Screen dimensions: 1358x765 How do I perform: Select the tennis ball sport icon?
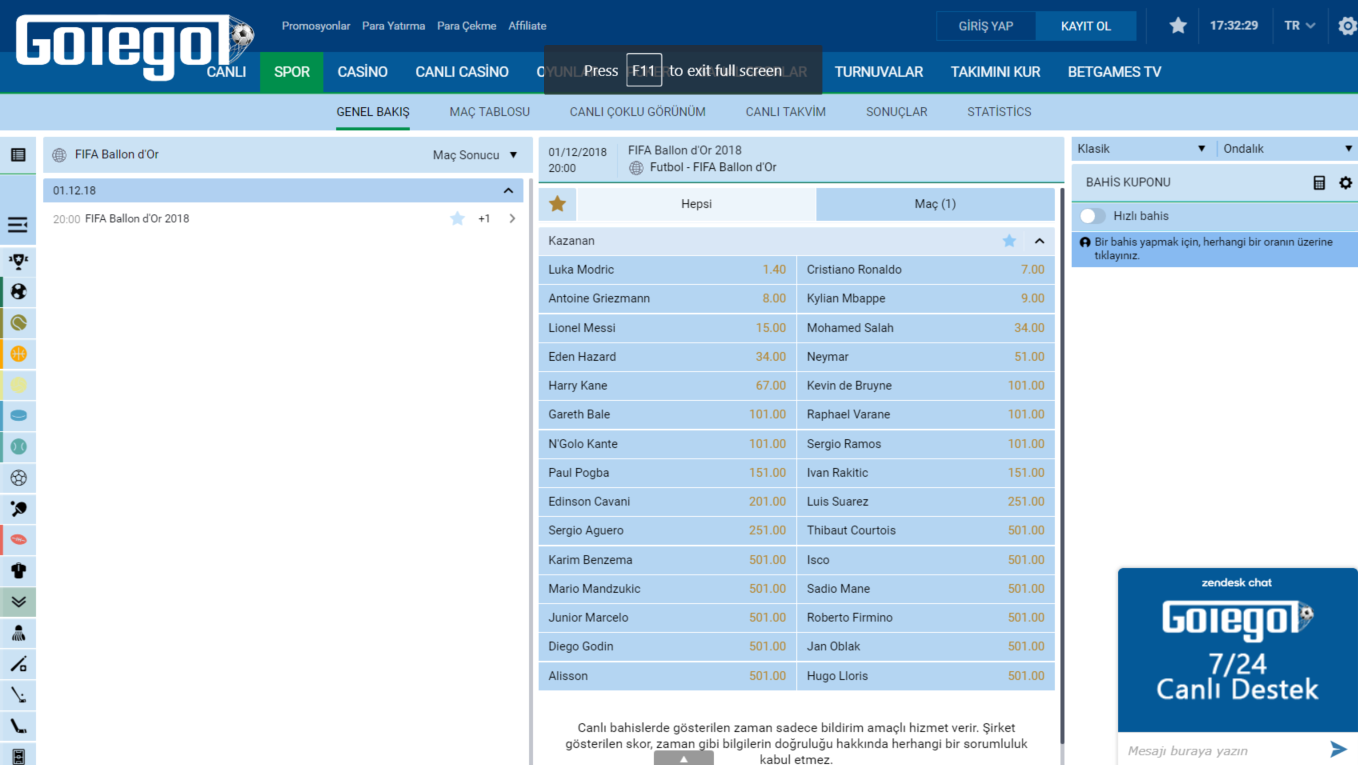click(18, 323)
